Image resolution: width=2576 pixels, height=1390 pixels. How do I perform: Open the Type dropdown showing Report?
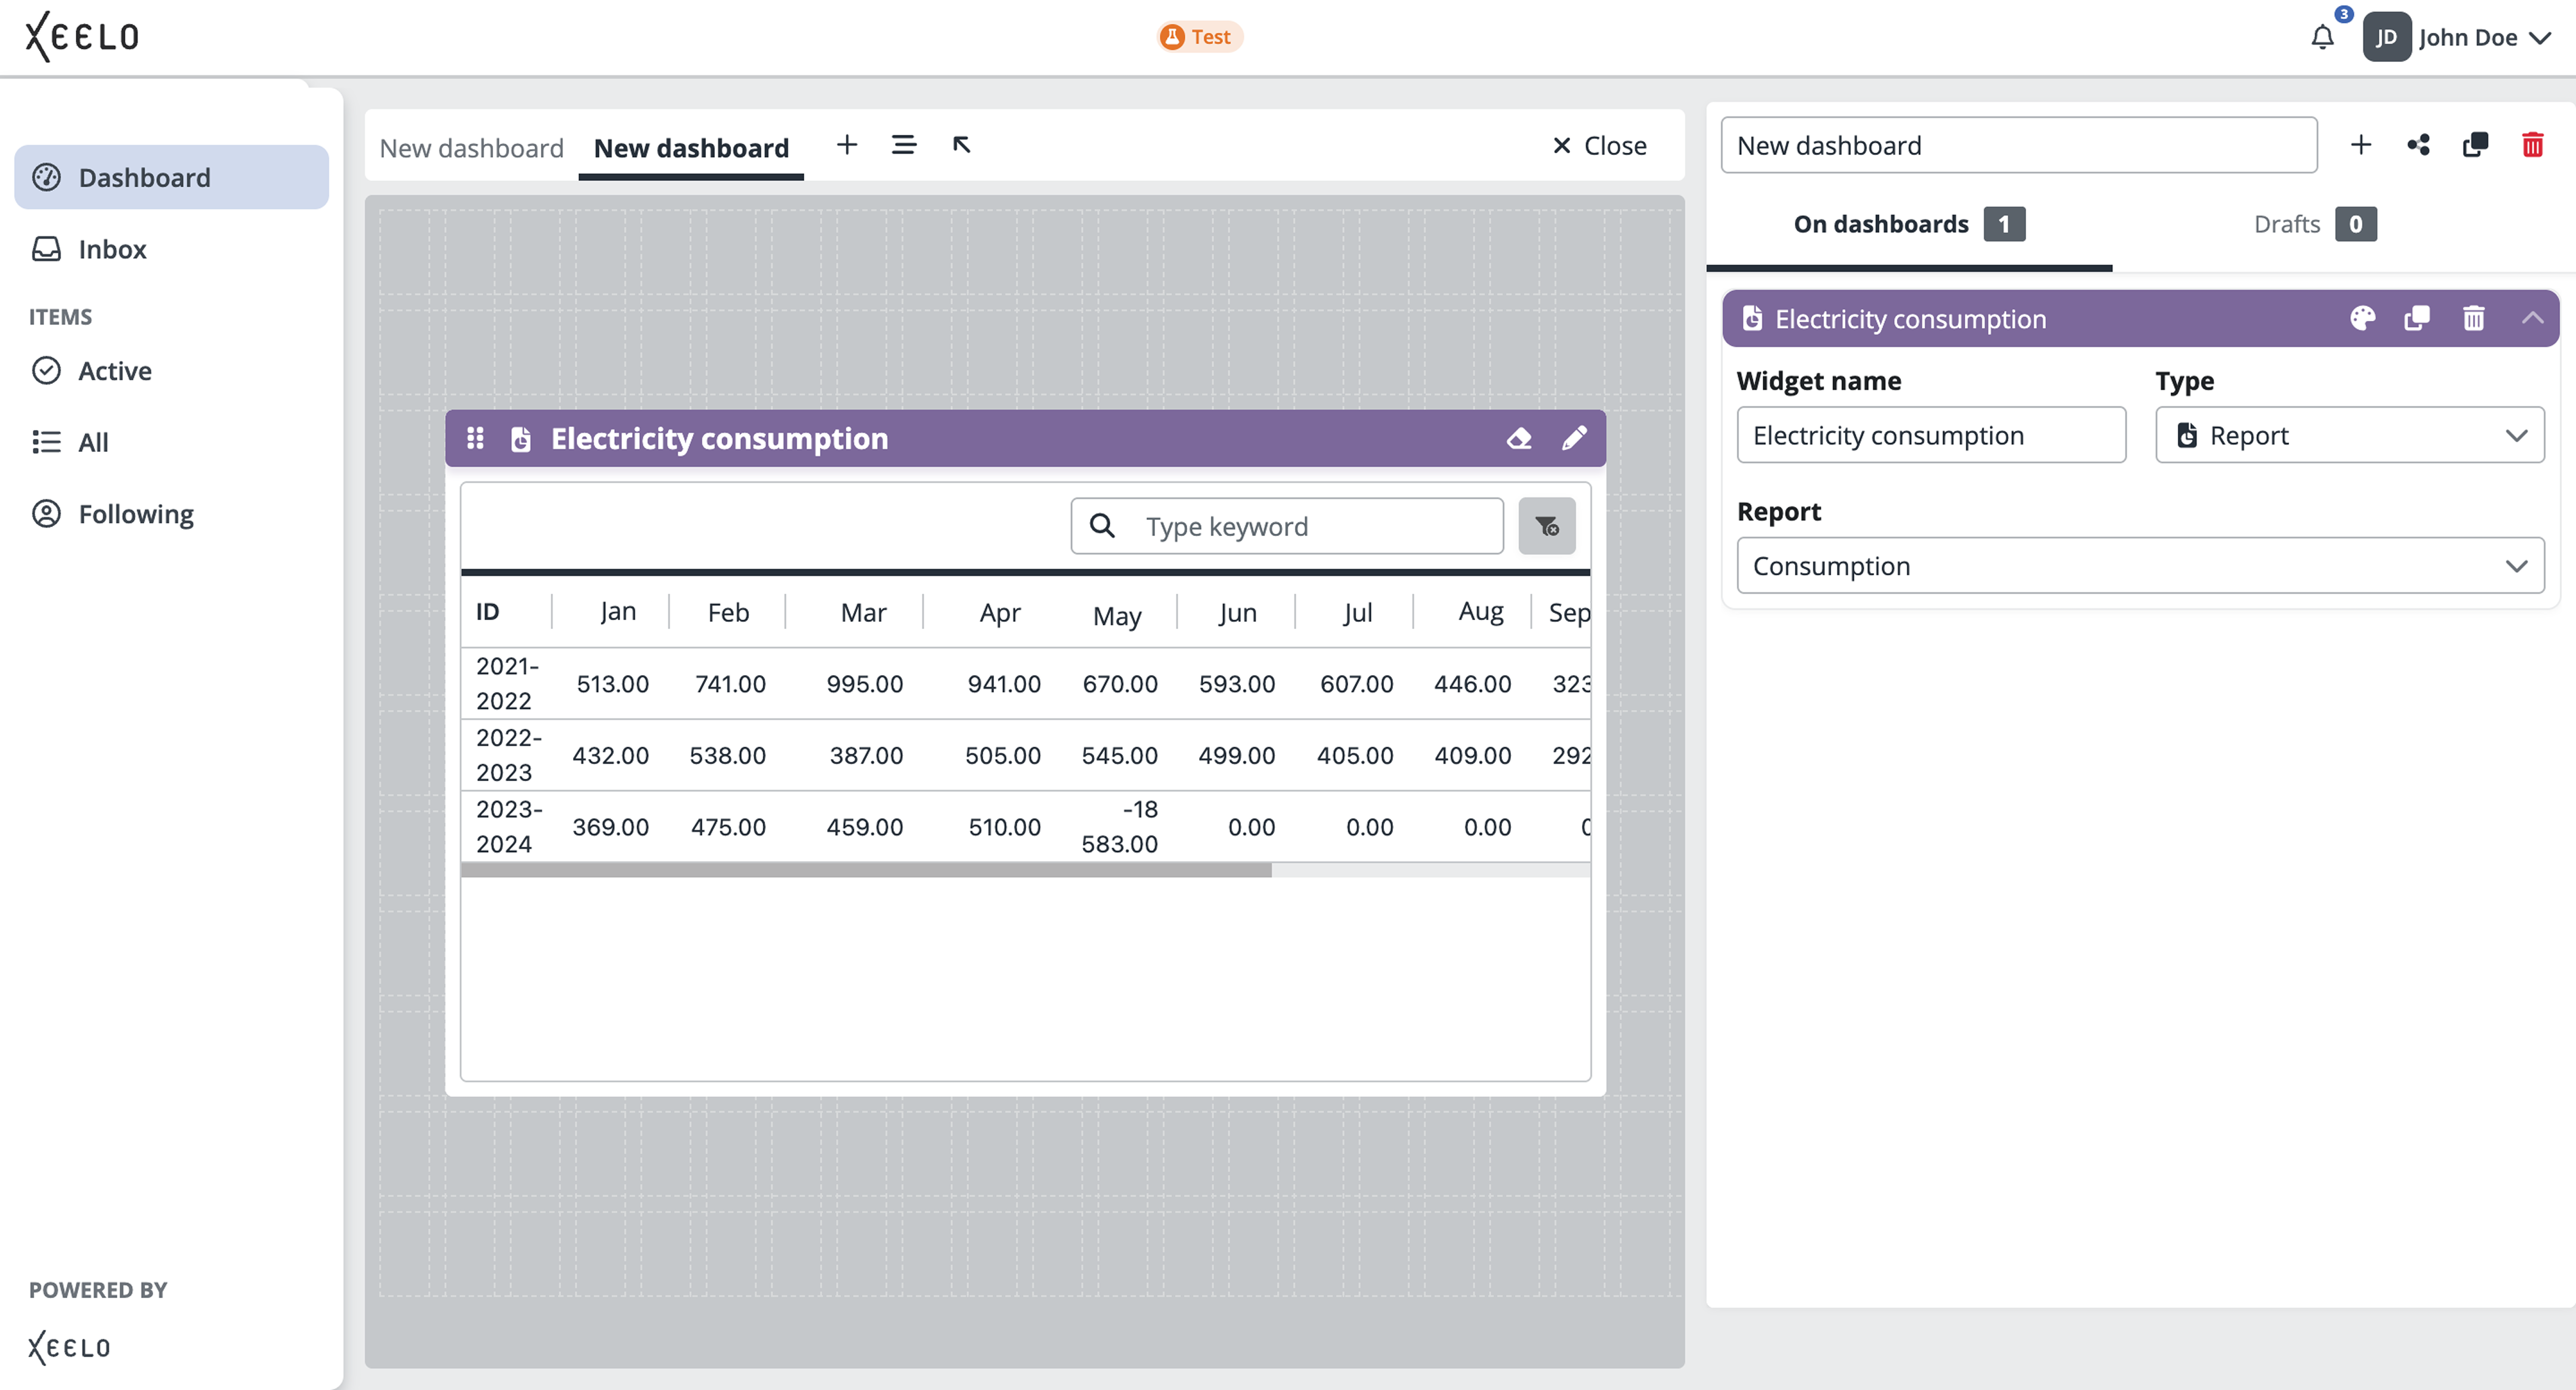click(2349, 435)
